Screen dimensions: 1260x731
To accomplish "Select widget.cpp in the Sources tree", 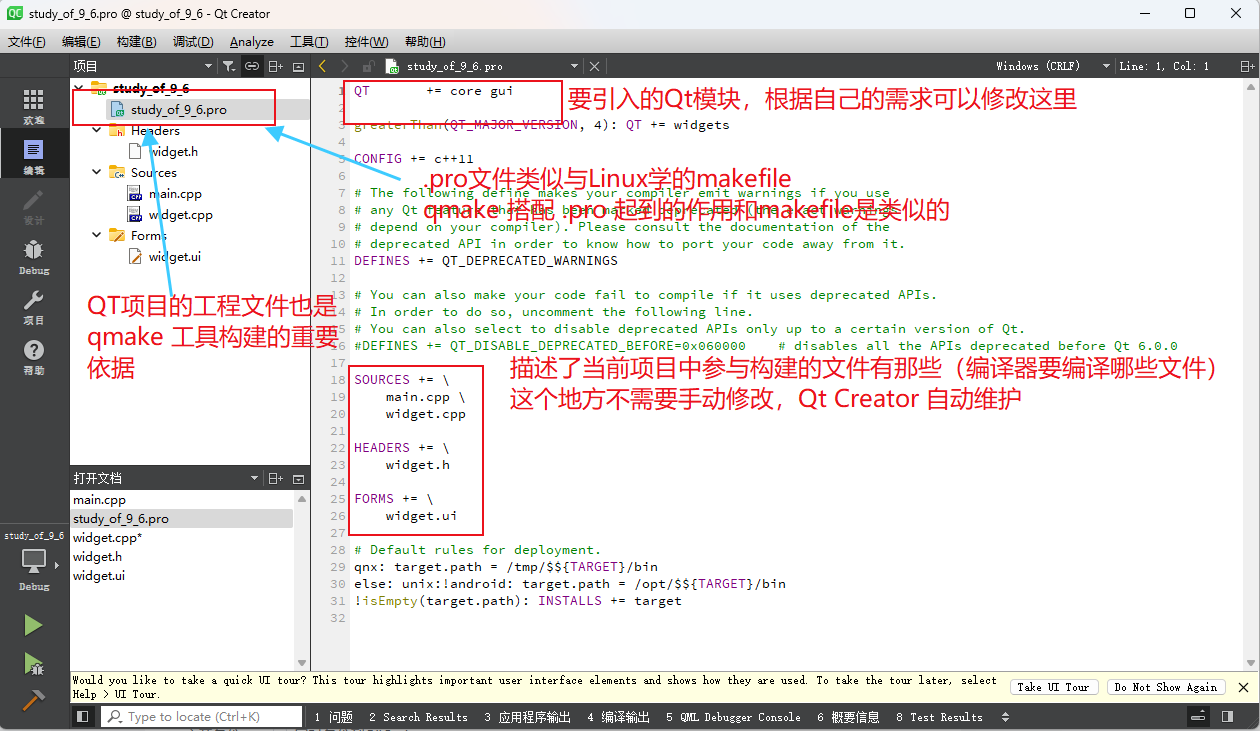I will [x=180, y=215].
